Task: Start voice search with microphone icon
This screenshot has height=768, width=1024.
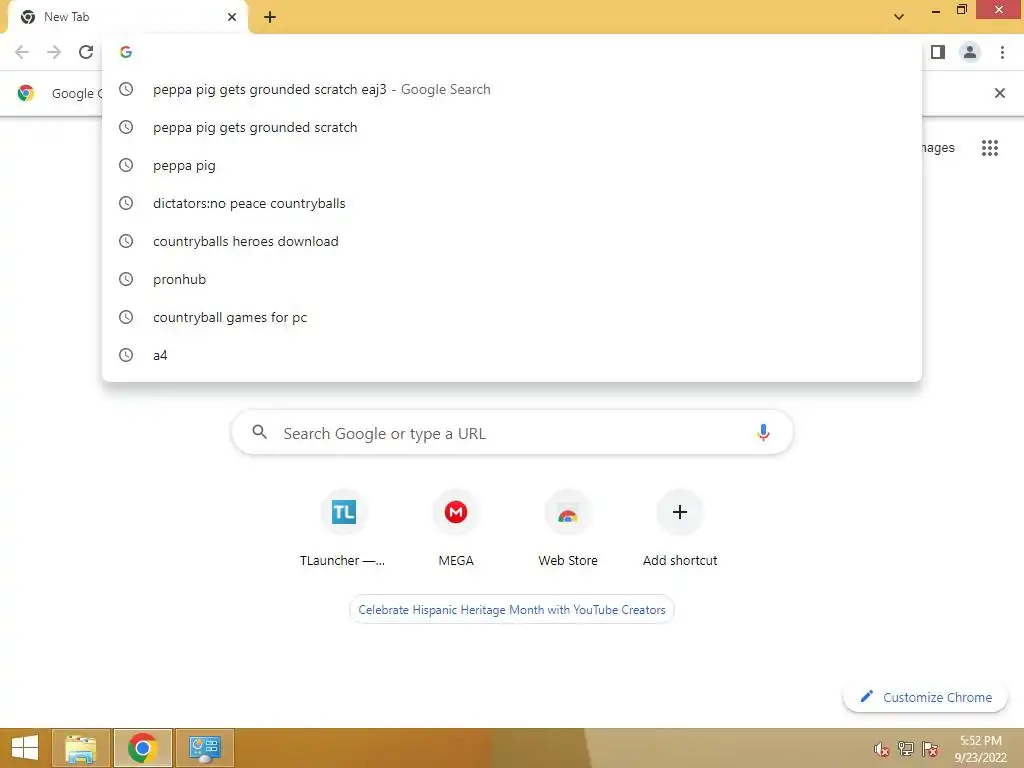Action: [763, 432]
